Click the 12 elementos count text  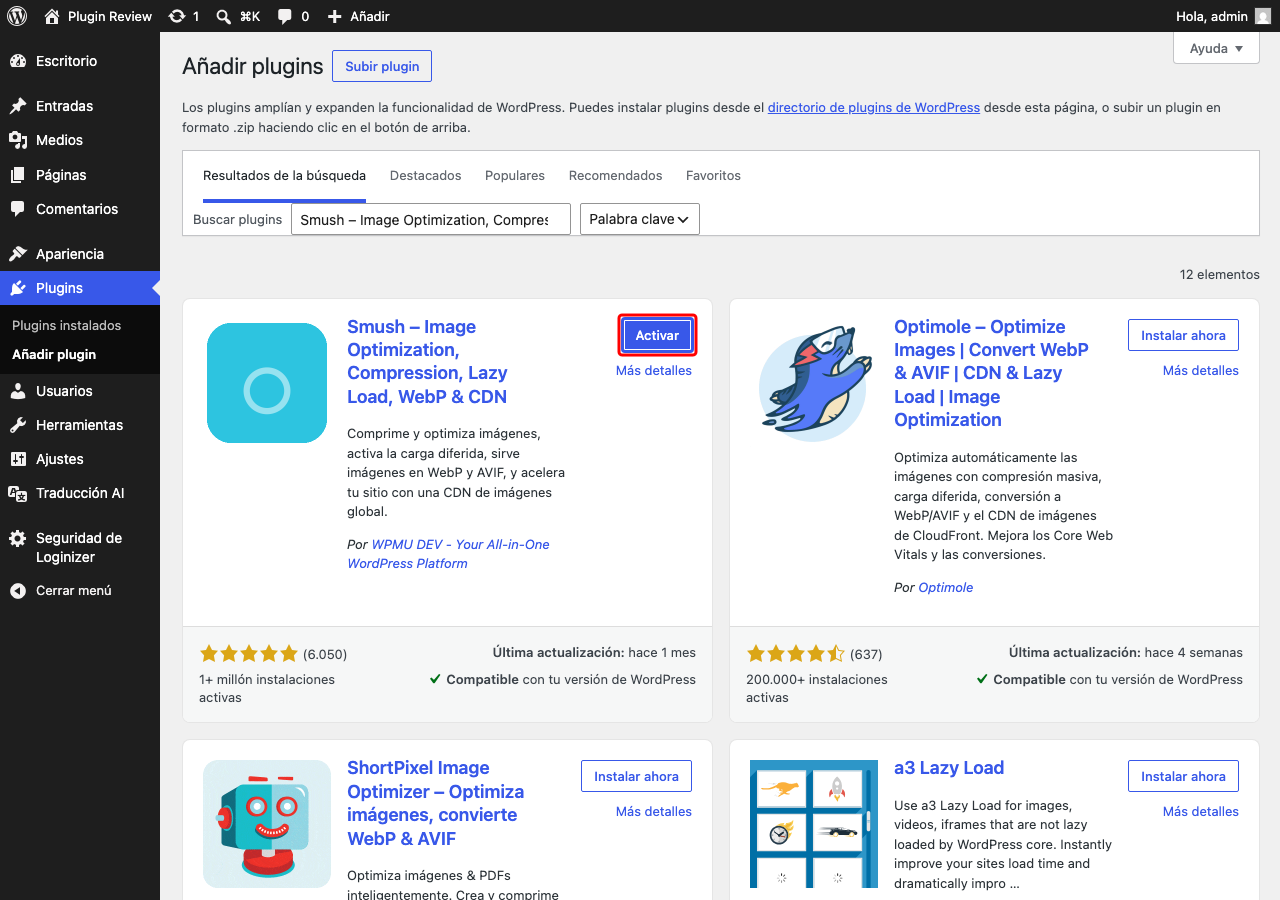pos(1220,275)
